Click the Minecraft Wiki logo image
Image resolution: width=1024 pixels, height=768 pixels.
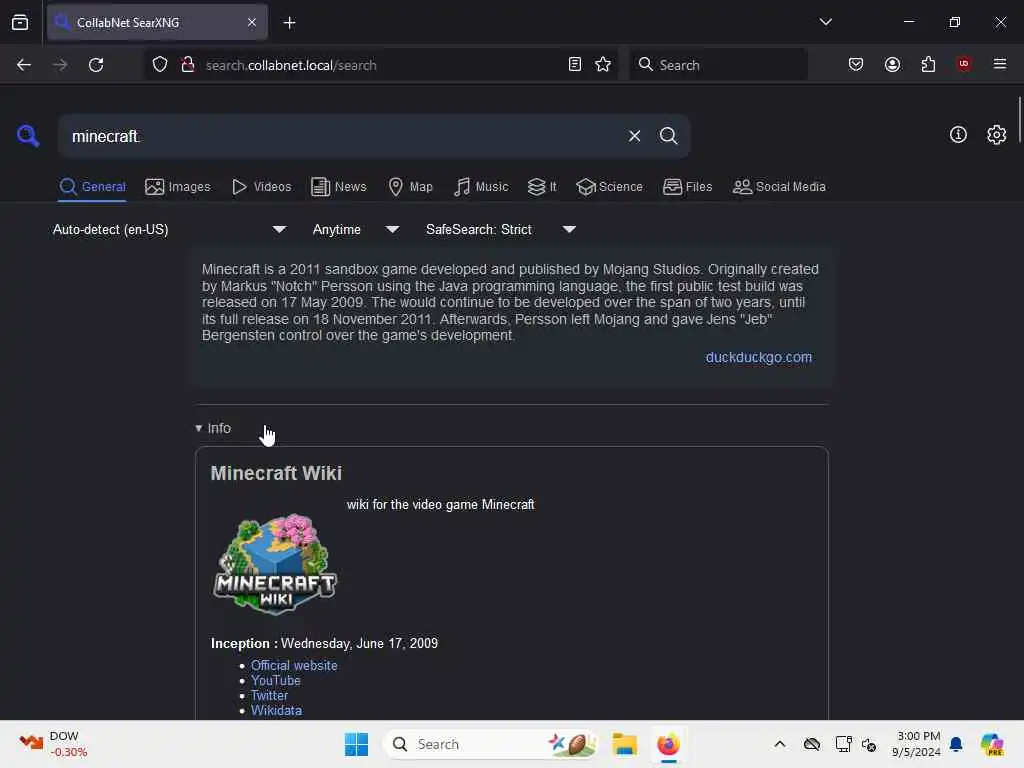pyautogui.click(x=275, y=564)
